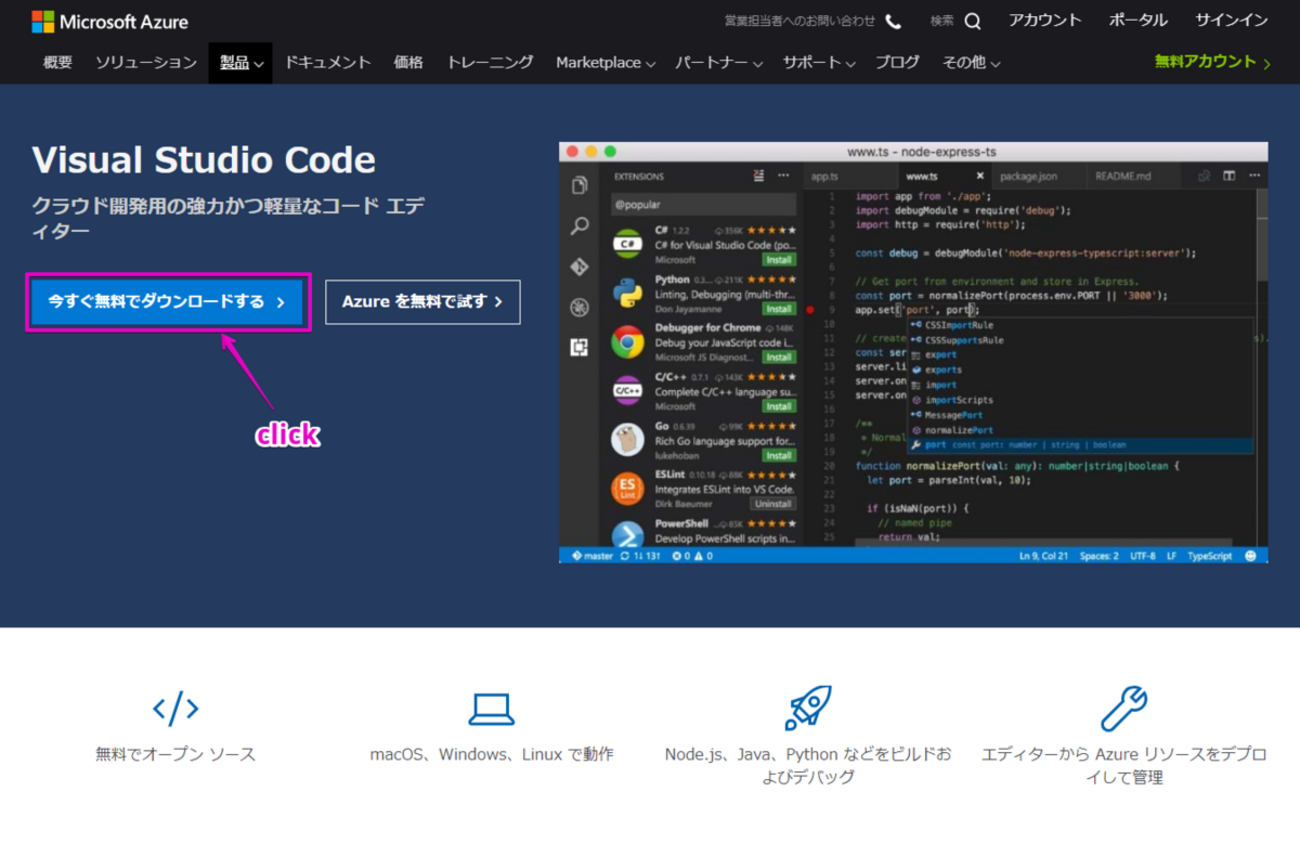Click the phone icon beside sales contact
The width and height of the screenshot is (1300, 843).
(x=893, y=21)
